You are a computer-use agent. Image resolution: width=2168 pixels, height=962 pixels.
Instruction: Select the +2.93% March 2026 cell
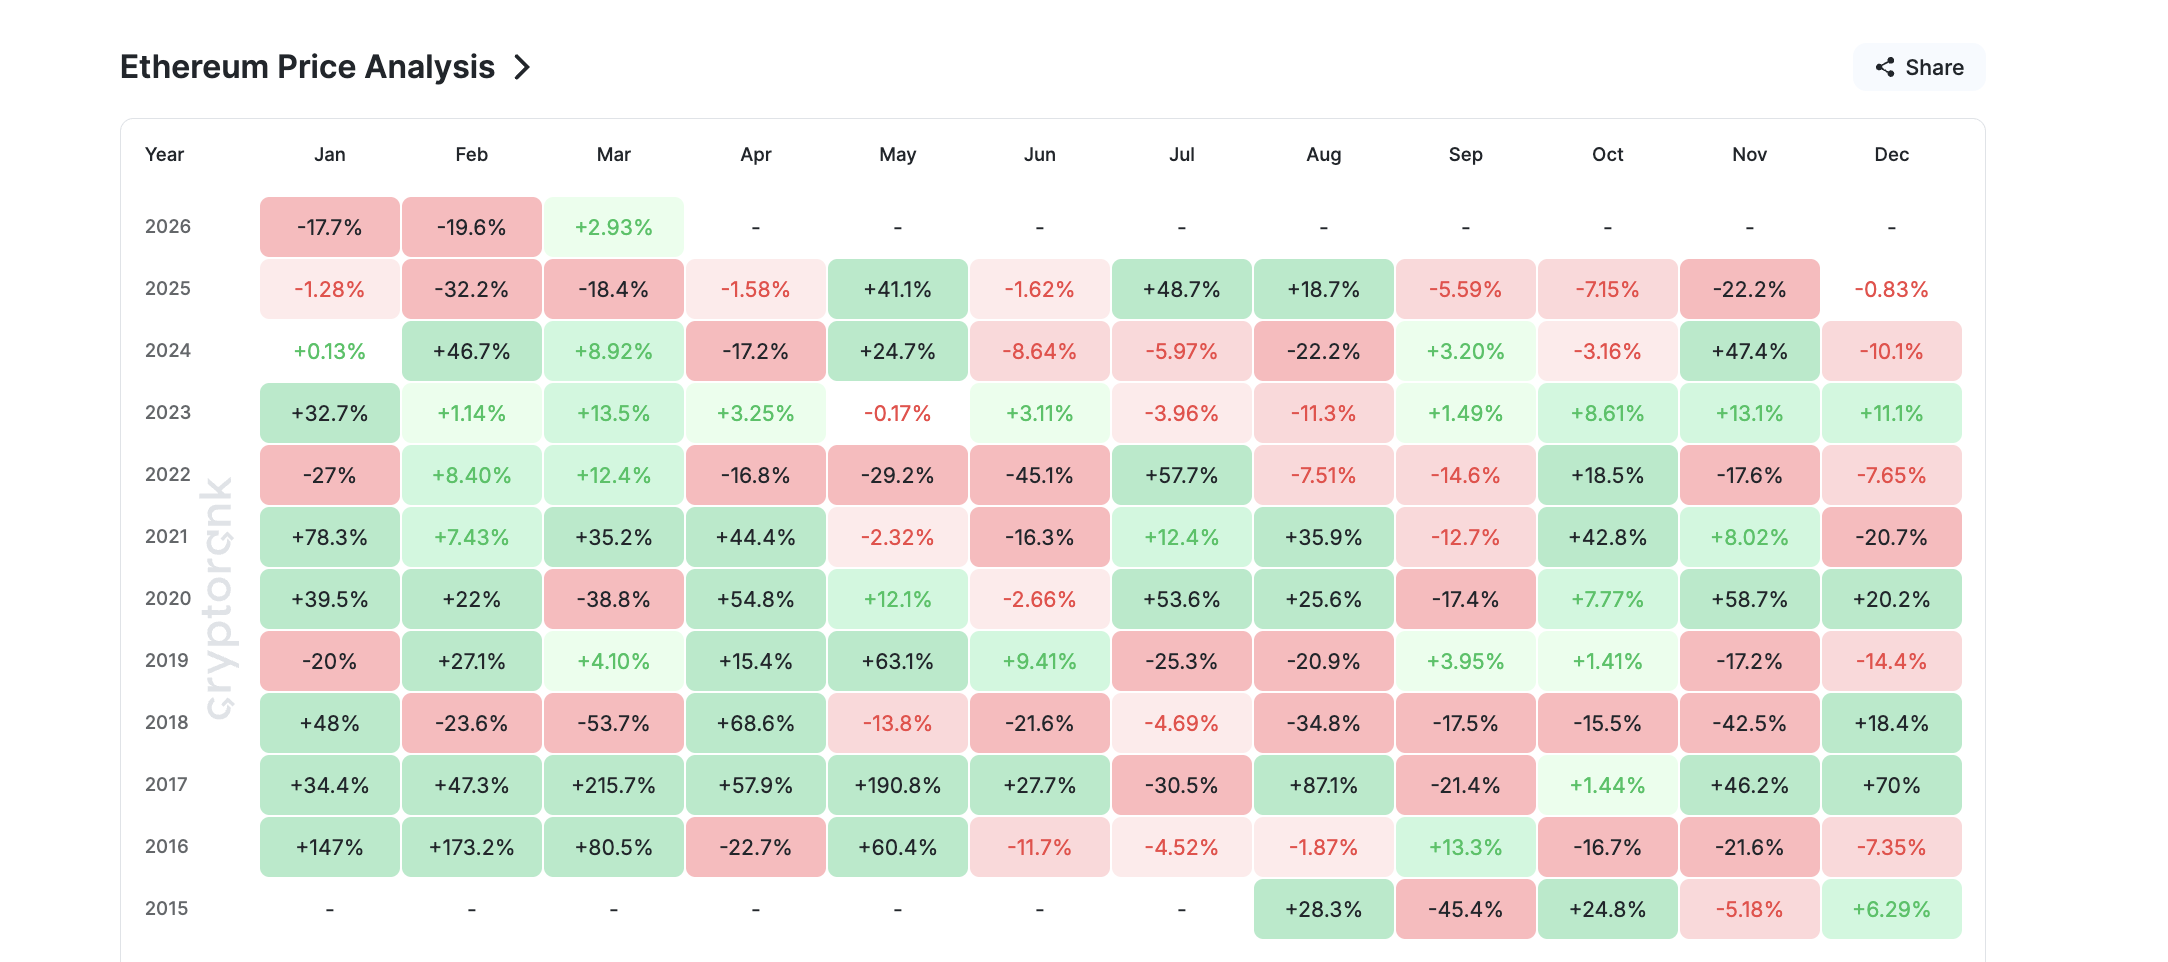point(613,227)
